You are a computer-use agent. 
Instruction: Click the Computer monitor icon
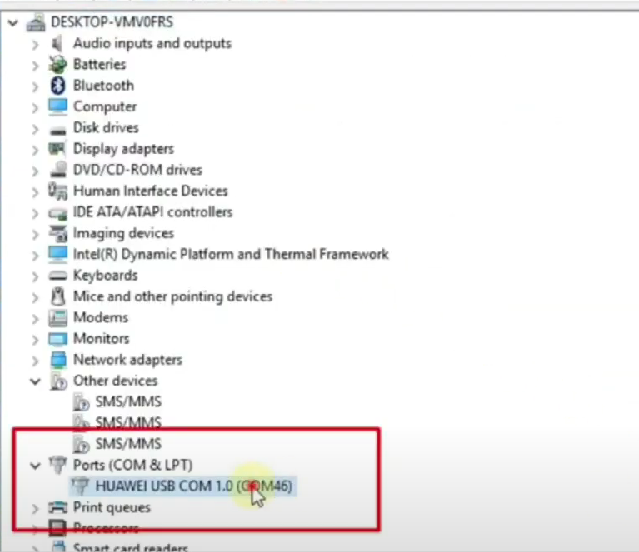click(57, 106)
